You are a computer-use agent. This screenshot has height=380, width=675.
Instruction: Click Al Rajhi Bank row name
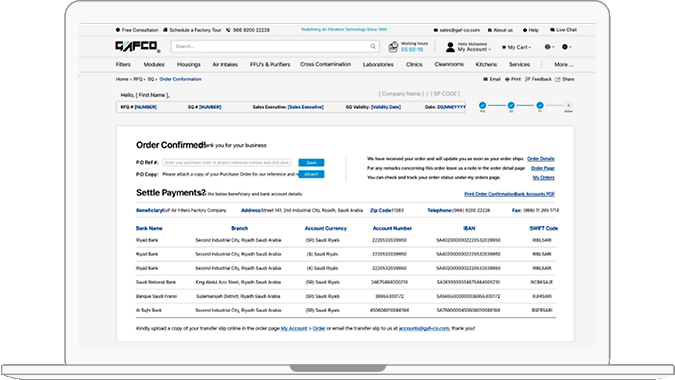149,310
